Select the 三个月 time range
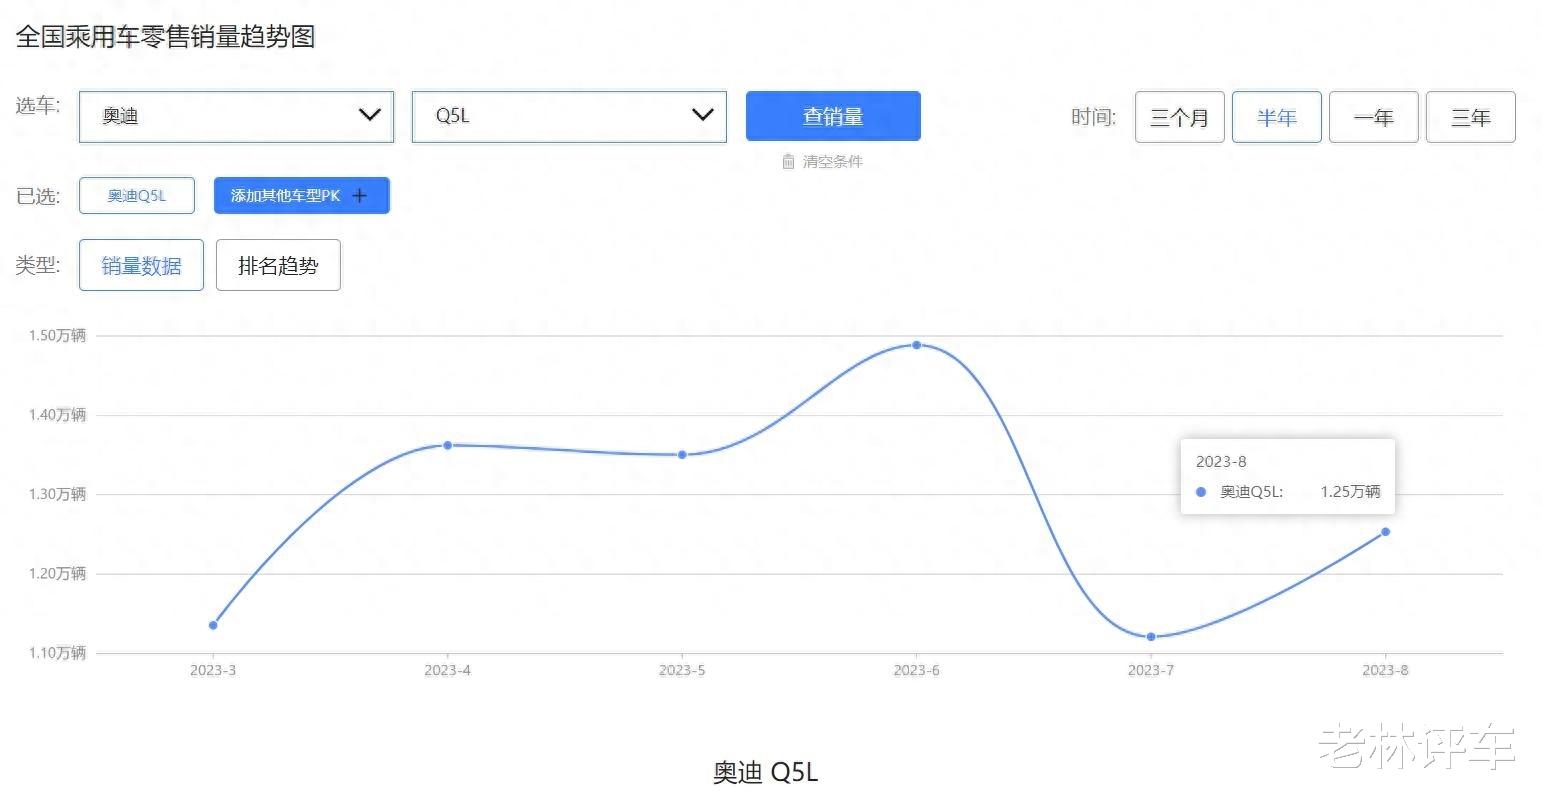1542x804 pixels. [x=1180, y=117]
